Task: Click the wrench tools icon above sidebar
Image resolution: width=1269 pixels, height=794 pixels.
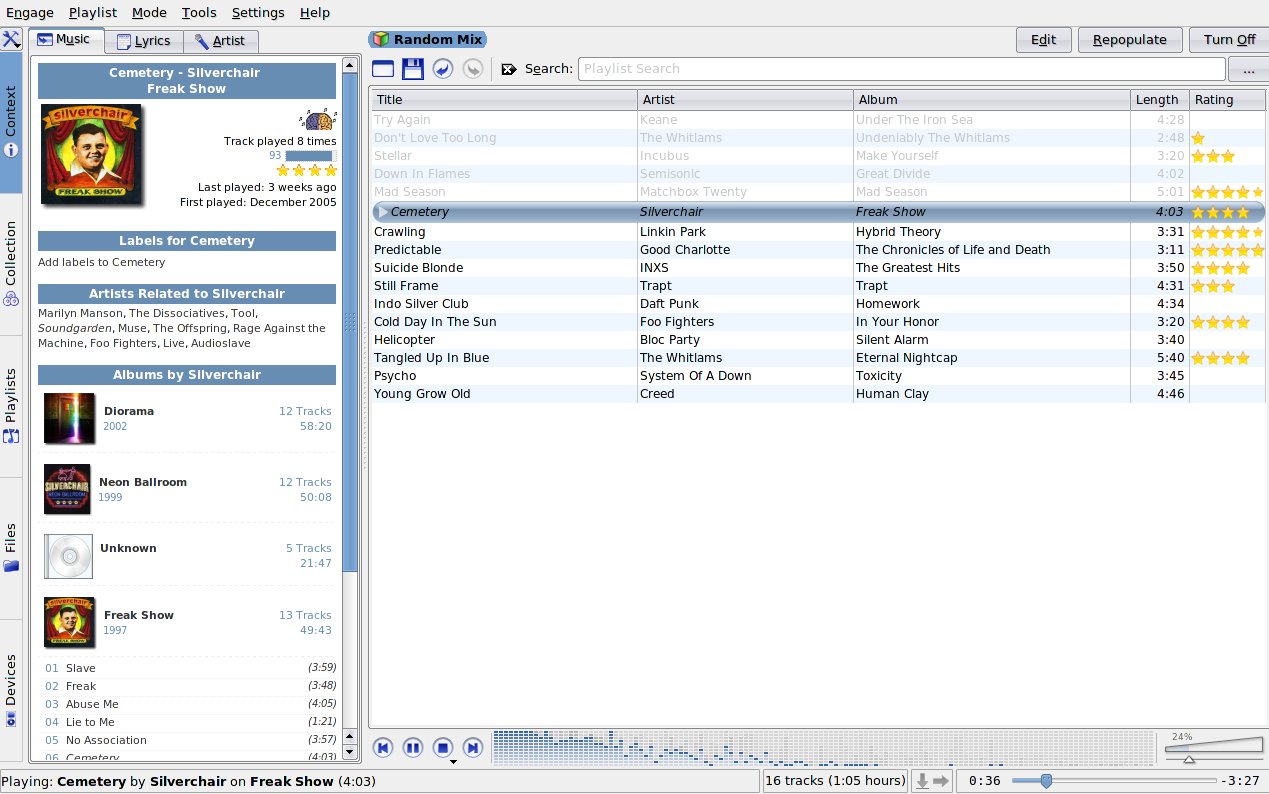Action: point(12,40)
